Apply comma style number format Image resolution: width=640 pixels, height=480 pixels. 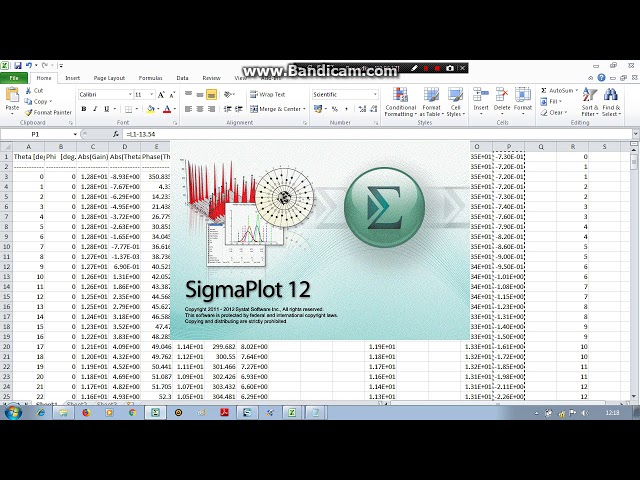(346, 109)
